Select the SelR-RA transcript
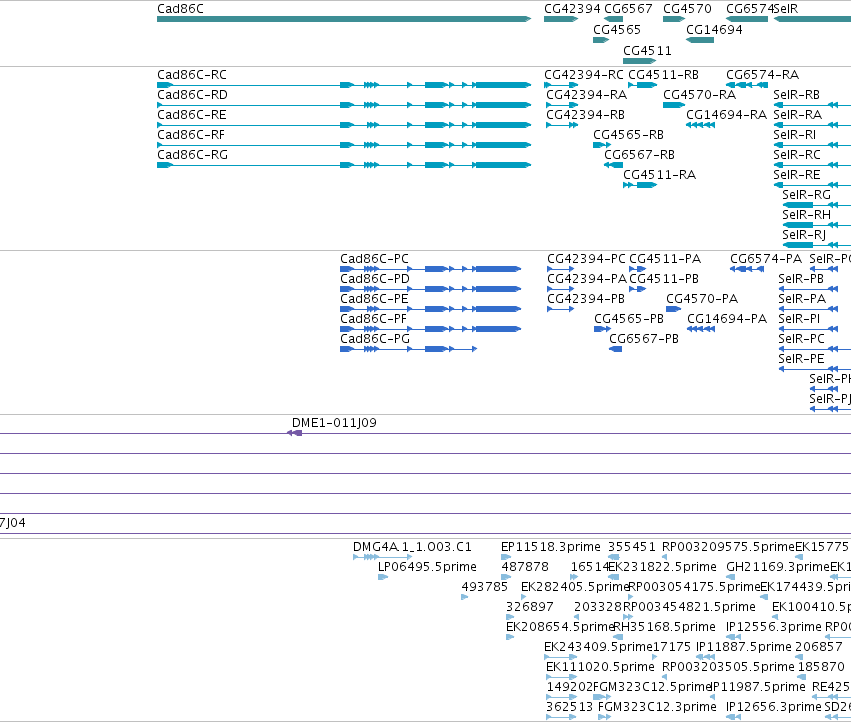Screen dimensions: 851x722 click(812, 125)
